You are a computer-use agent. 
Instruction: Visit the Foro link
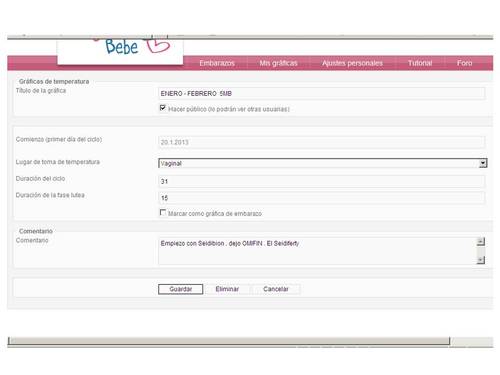464,63
